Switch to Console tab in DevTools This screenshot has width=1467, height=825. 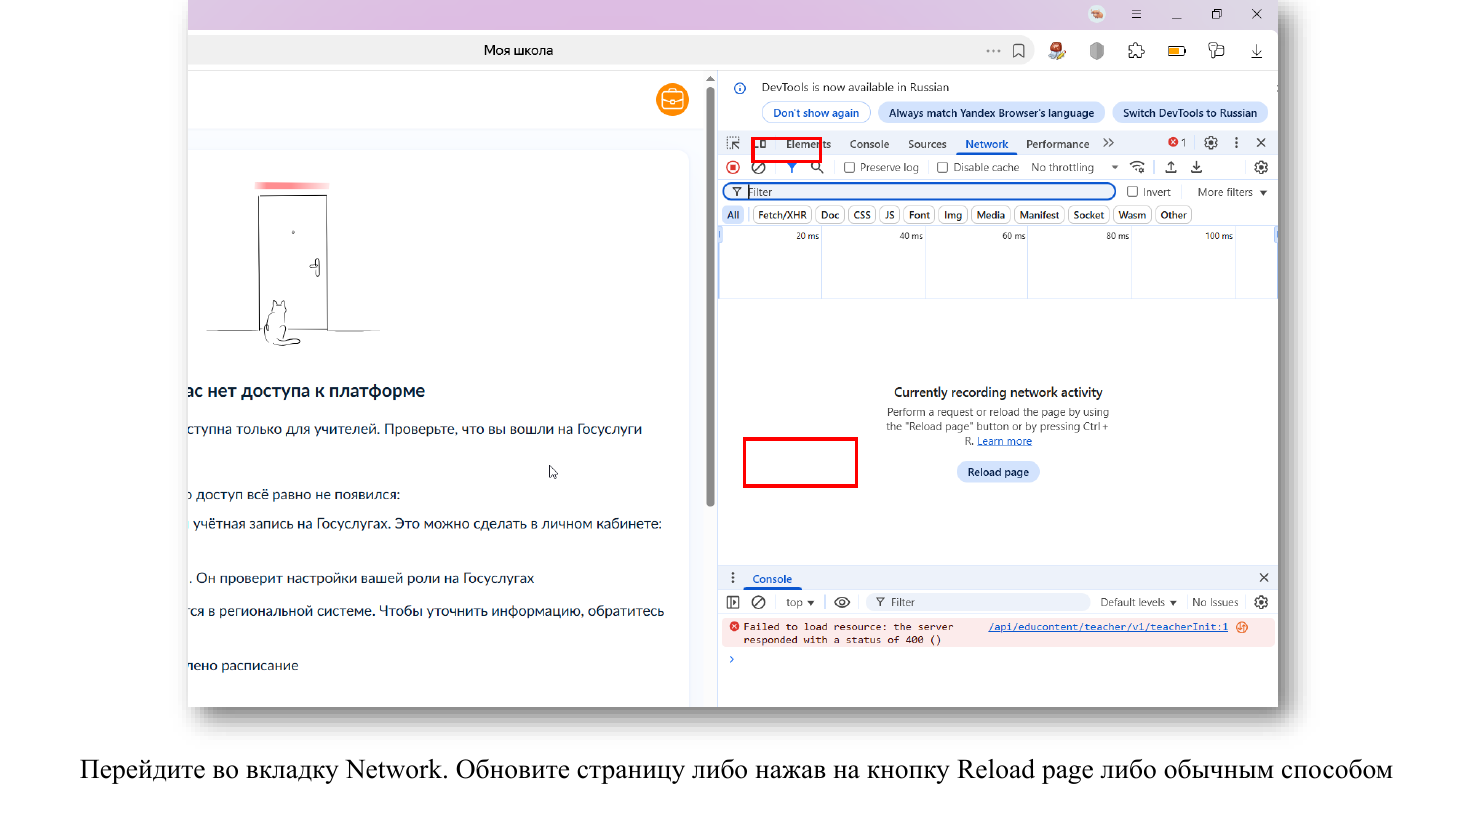(x=869, y=144)
